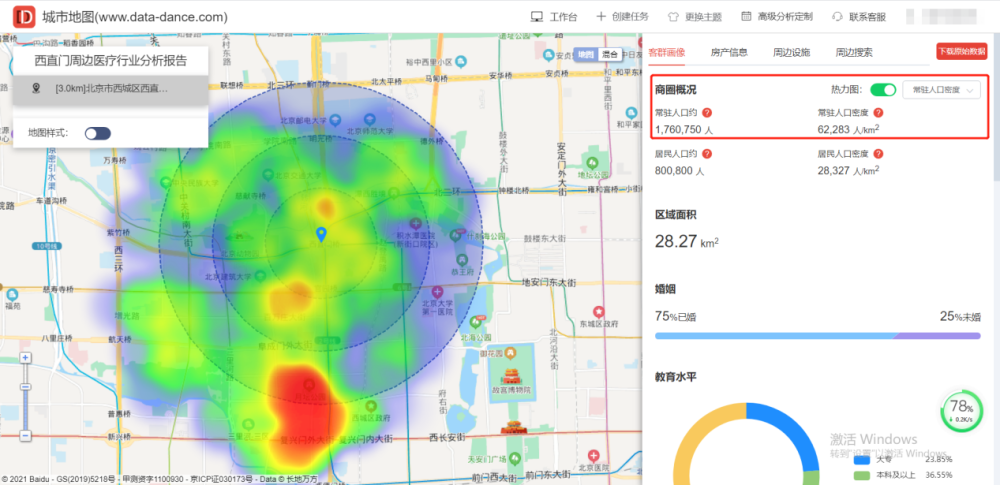The height and width of the screenshot is (485, 1000).
Task: Click the blue center marker pin on map
Action: (321, 234)
